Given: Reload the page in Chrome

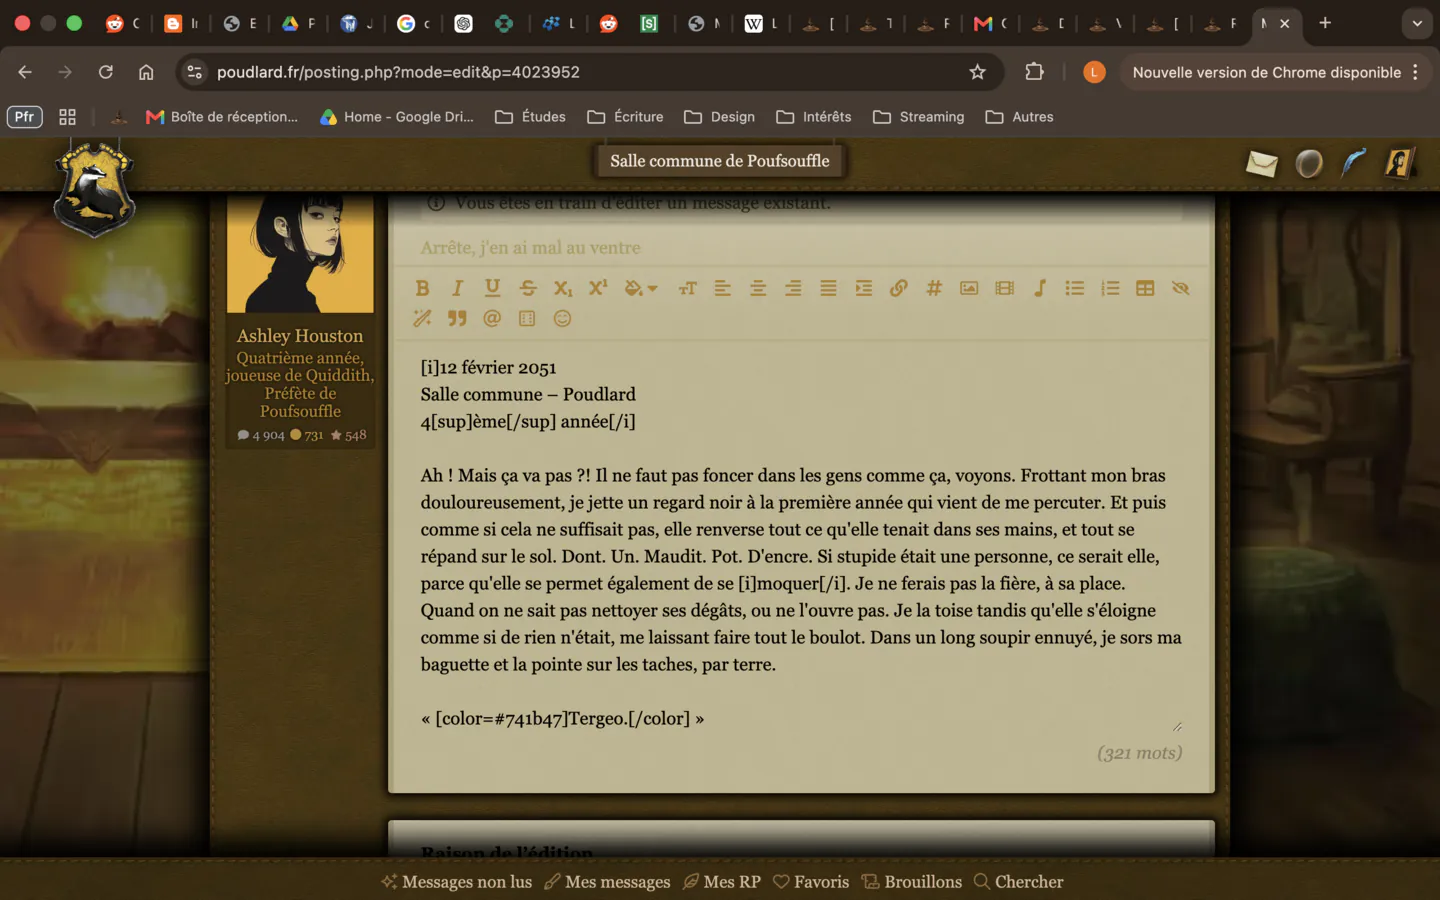Looking at the screenshot, I should pos(105,72).
